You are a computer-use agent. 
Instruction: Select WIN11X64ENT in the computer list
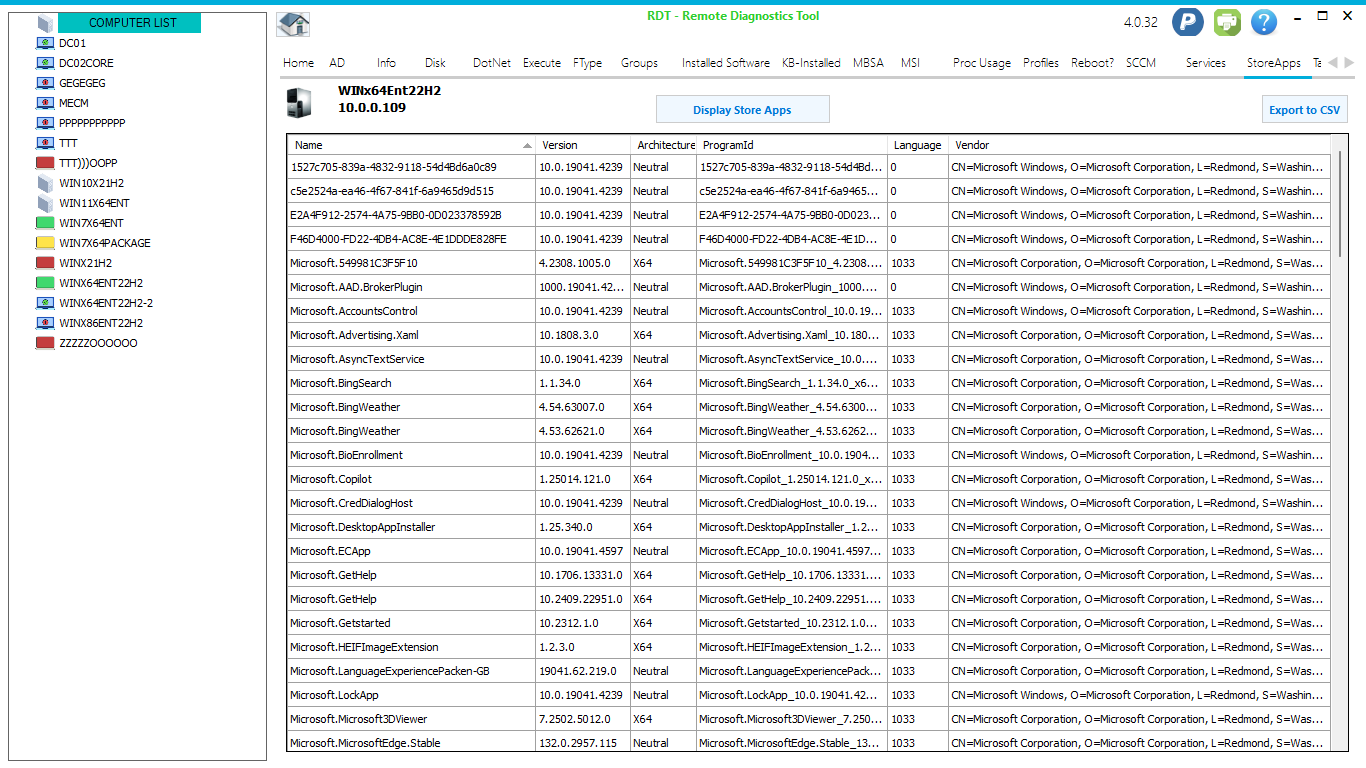[94, 203]
